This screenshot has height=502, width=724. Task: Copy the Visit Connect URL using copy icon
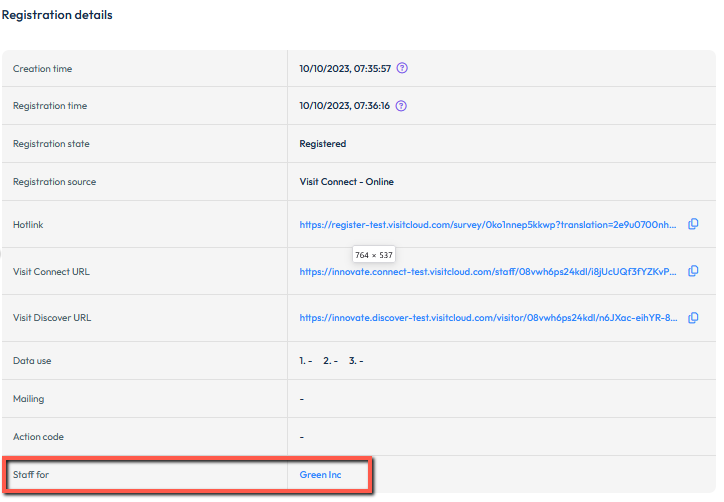693,271
